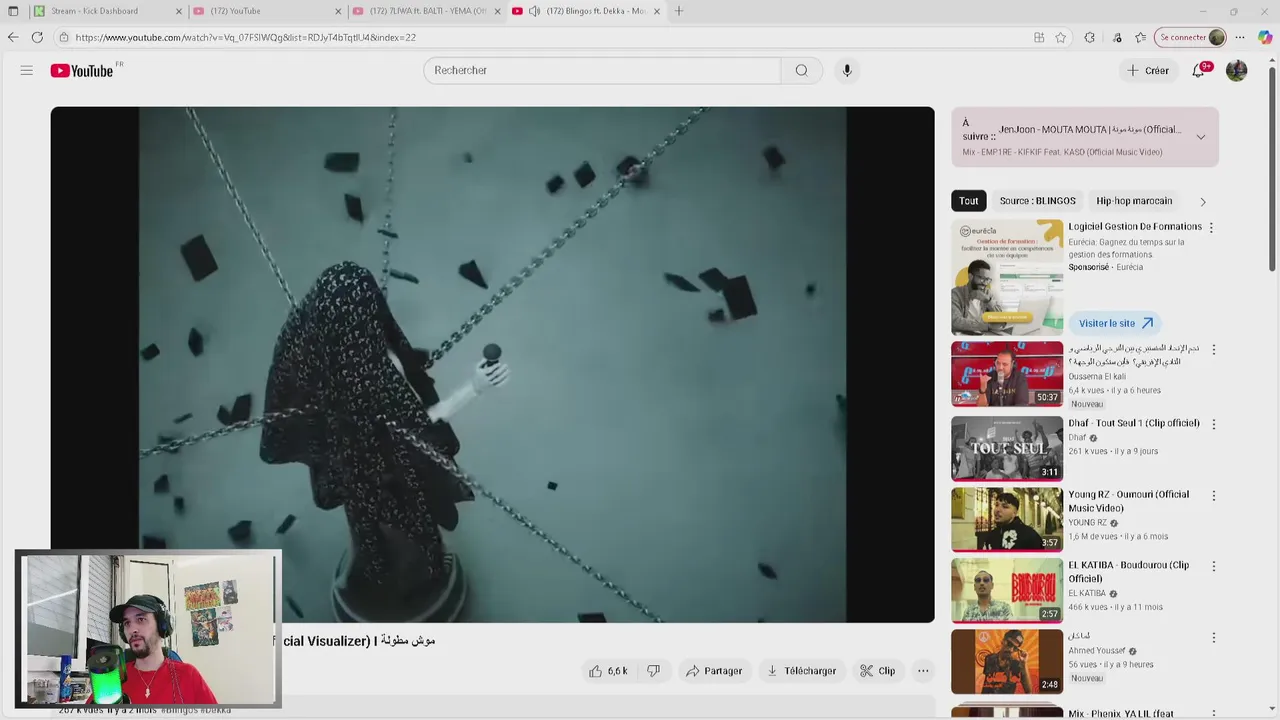
Task: Click the Eurécia ad thumbnail image
Action: [x=1007, y=278]
